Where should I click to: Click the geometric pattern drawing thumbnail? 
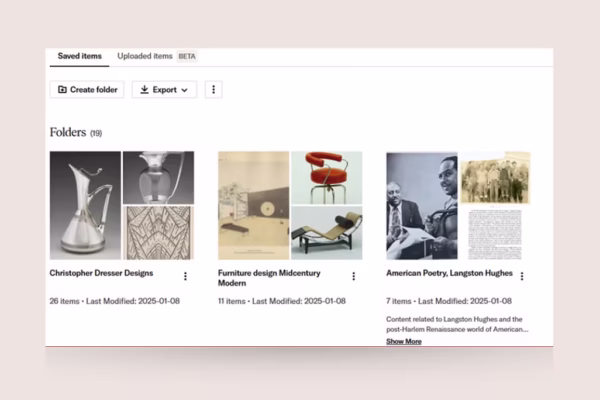(x=158, y=233)
